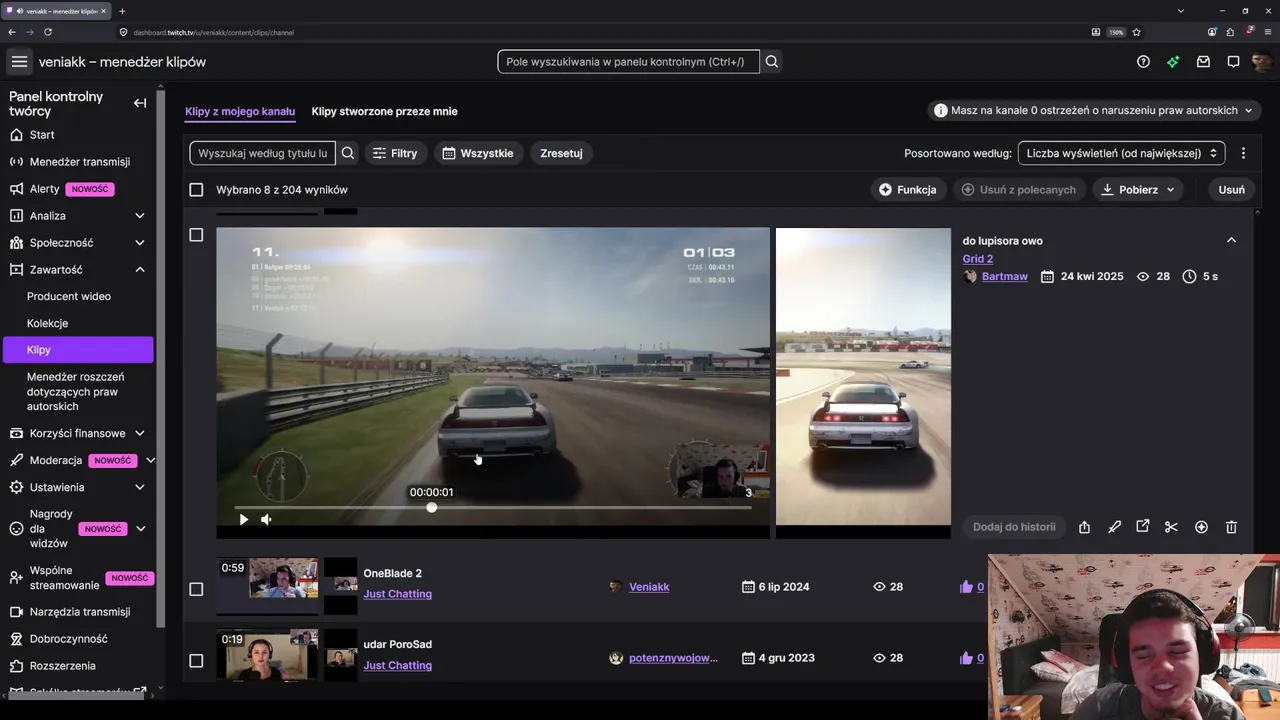Open the sort order dropdown

pos(1121,153)
